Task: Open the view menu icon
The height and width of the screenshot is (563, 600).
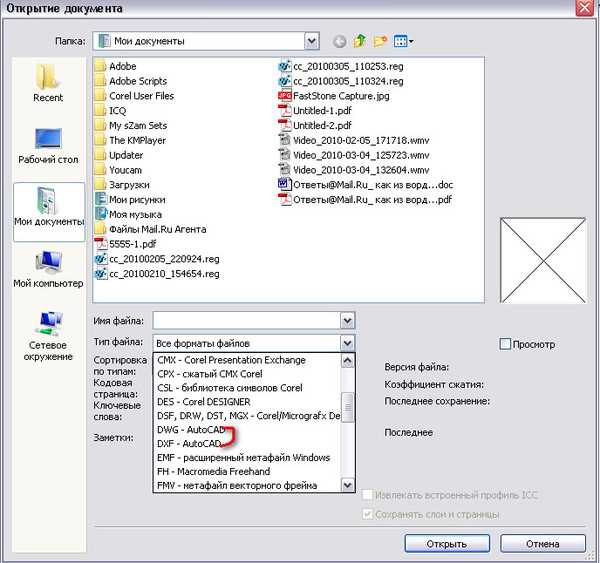Action: (400, 41)
